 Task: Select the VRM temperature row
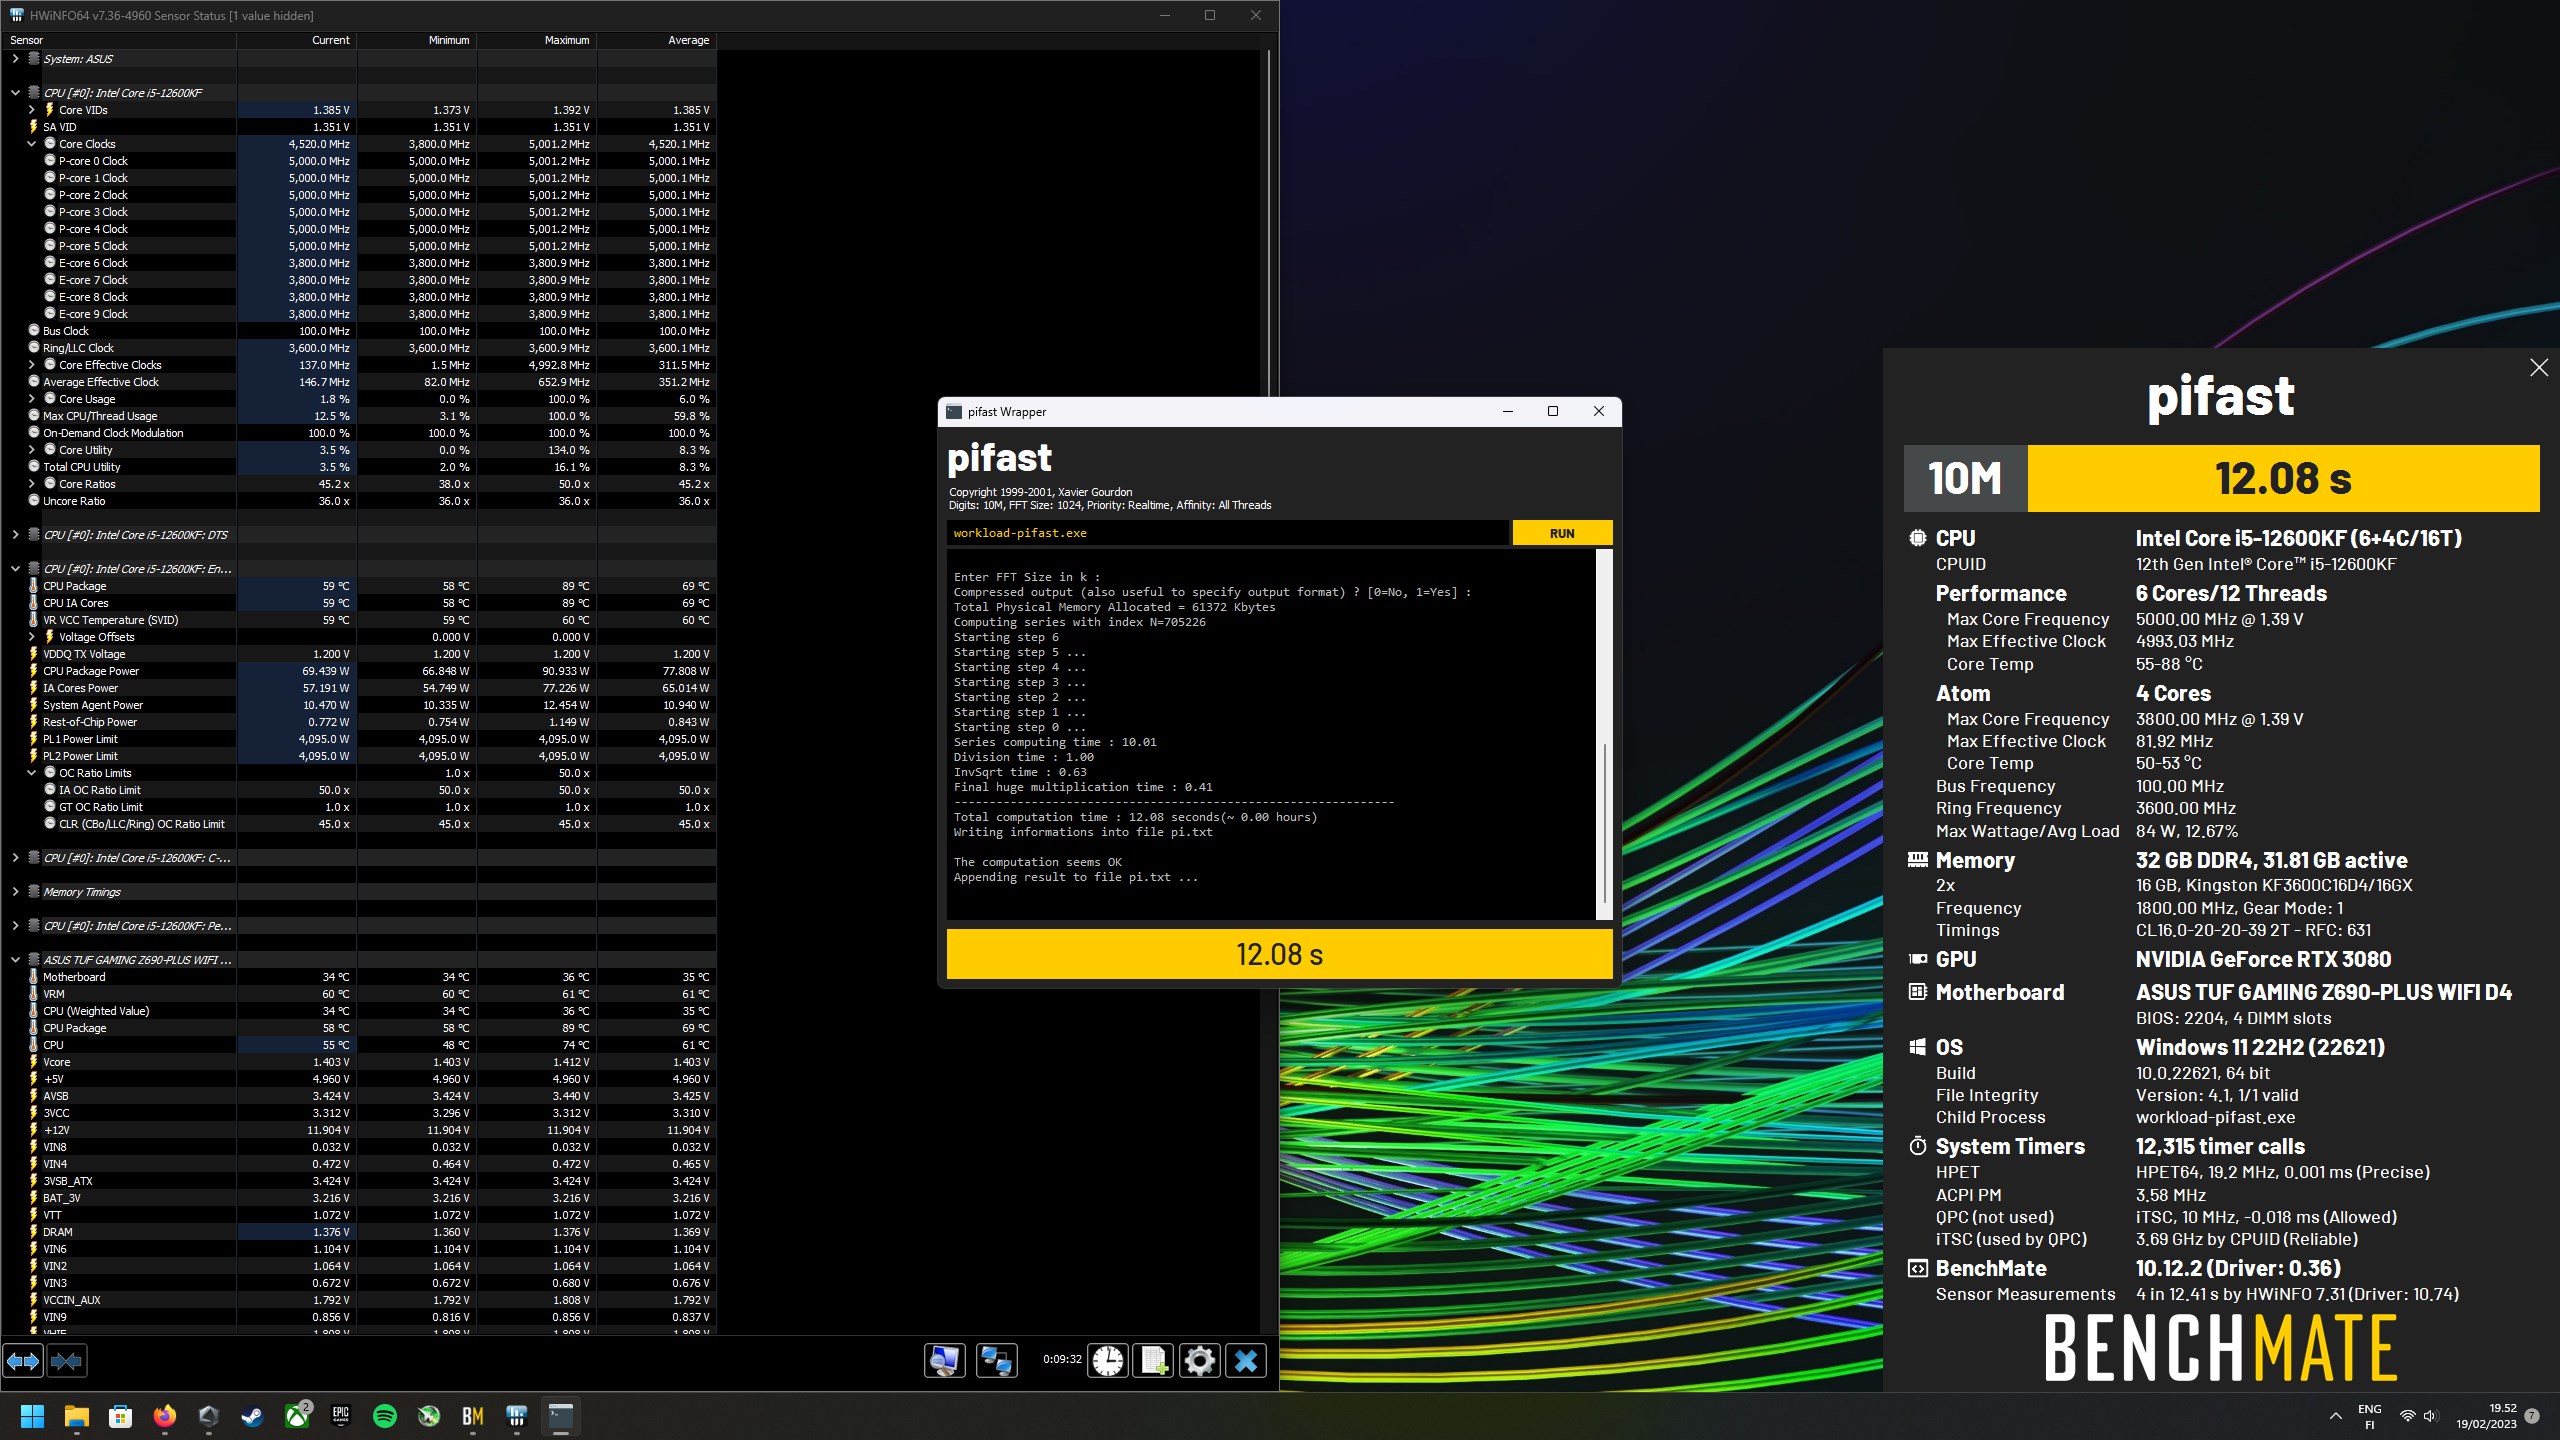(x=359, y=994)
